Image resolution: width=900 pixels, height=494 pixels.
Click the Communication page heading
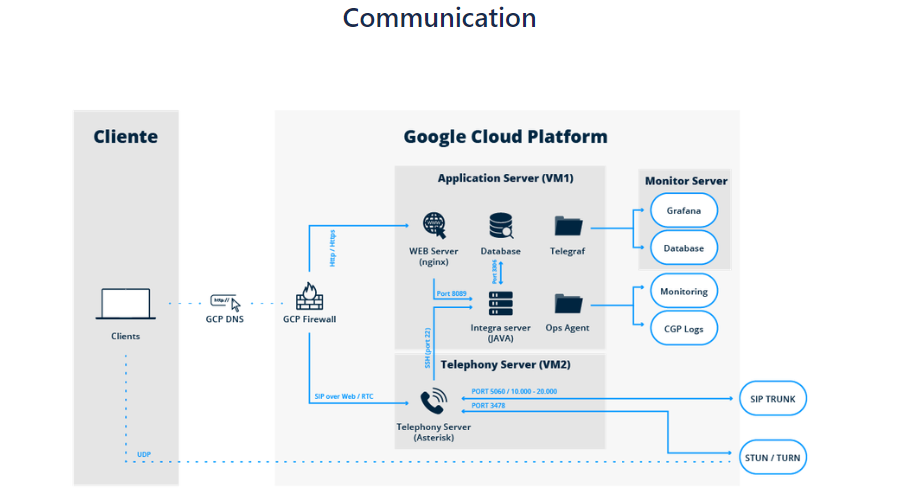(x=439, y=18)
